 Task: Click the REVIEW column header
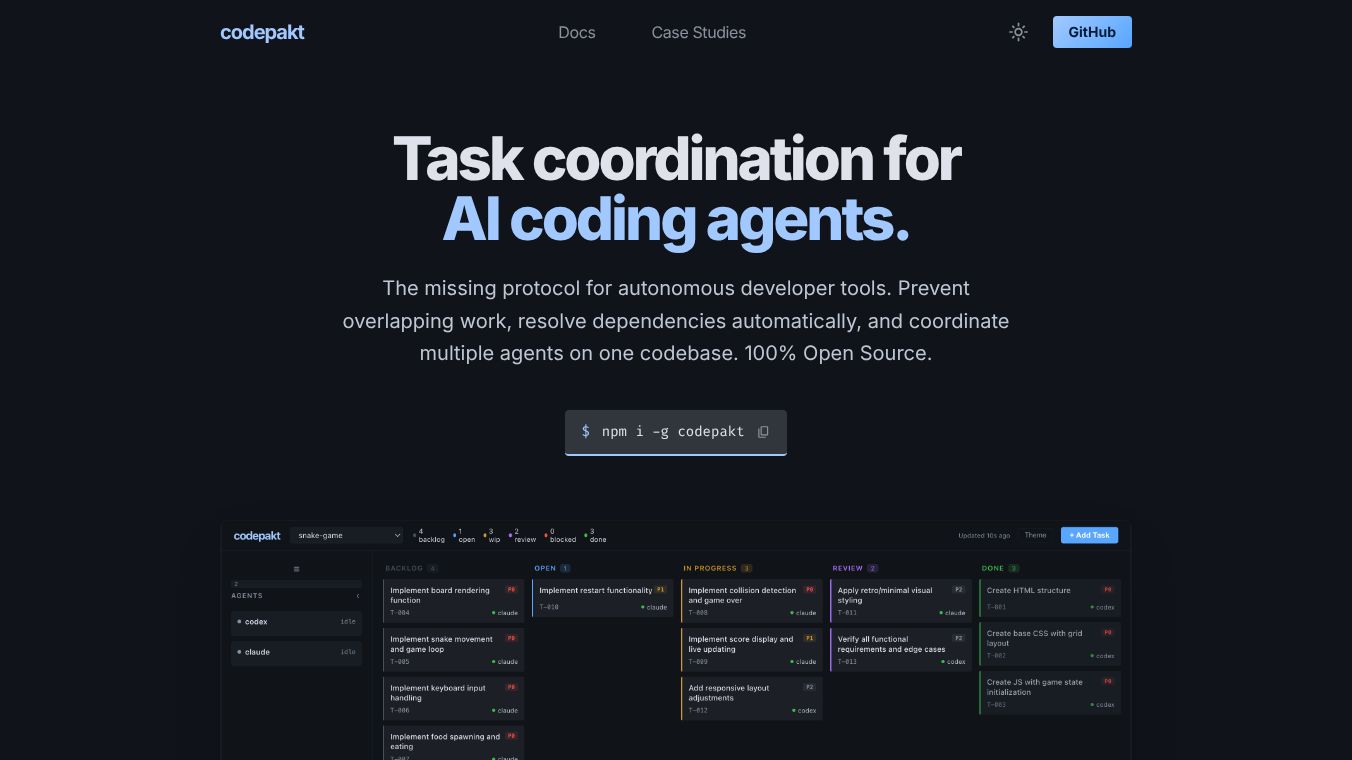point(855,568)
